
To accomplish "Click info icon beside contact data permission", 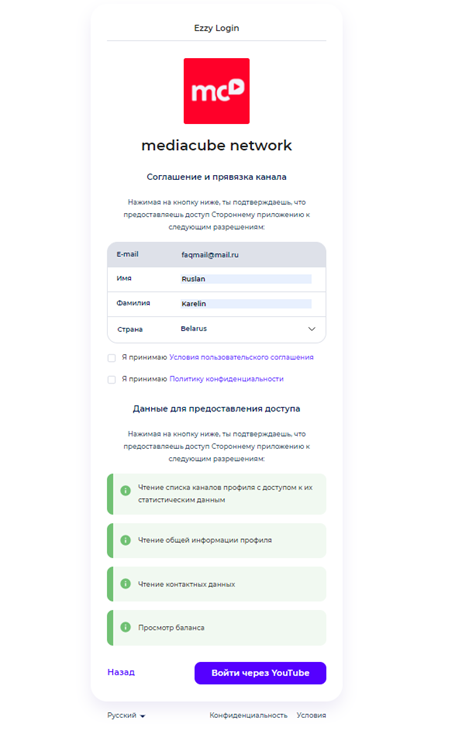I will [x=125, y=584].
